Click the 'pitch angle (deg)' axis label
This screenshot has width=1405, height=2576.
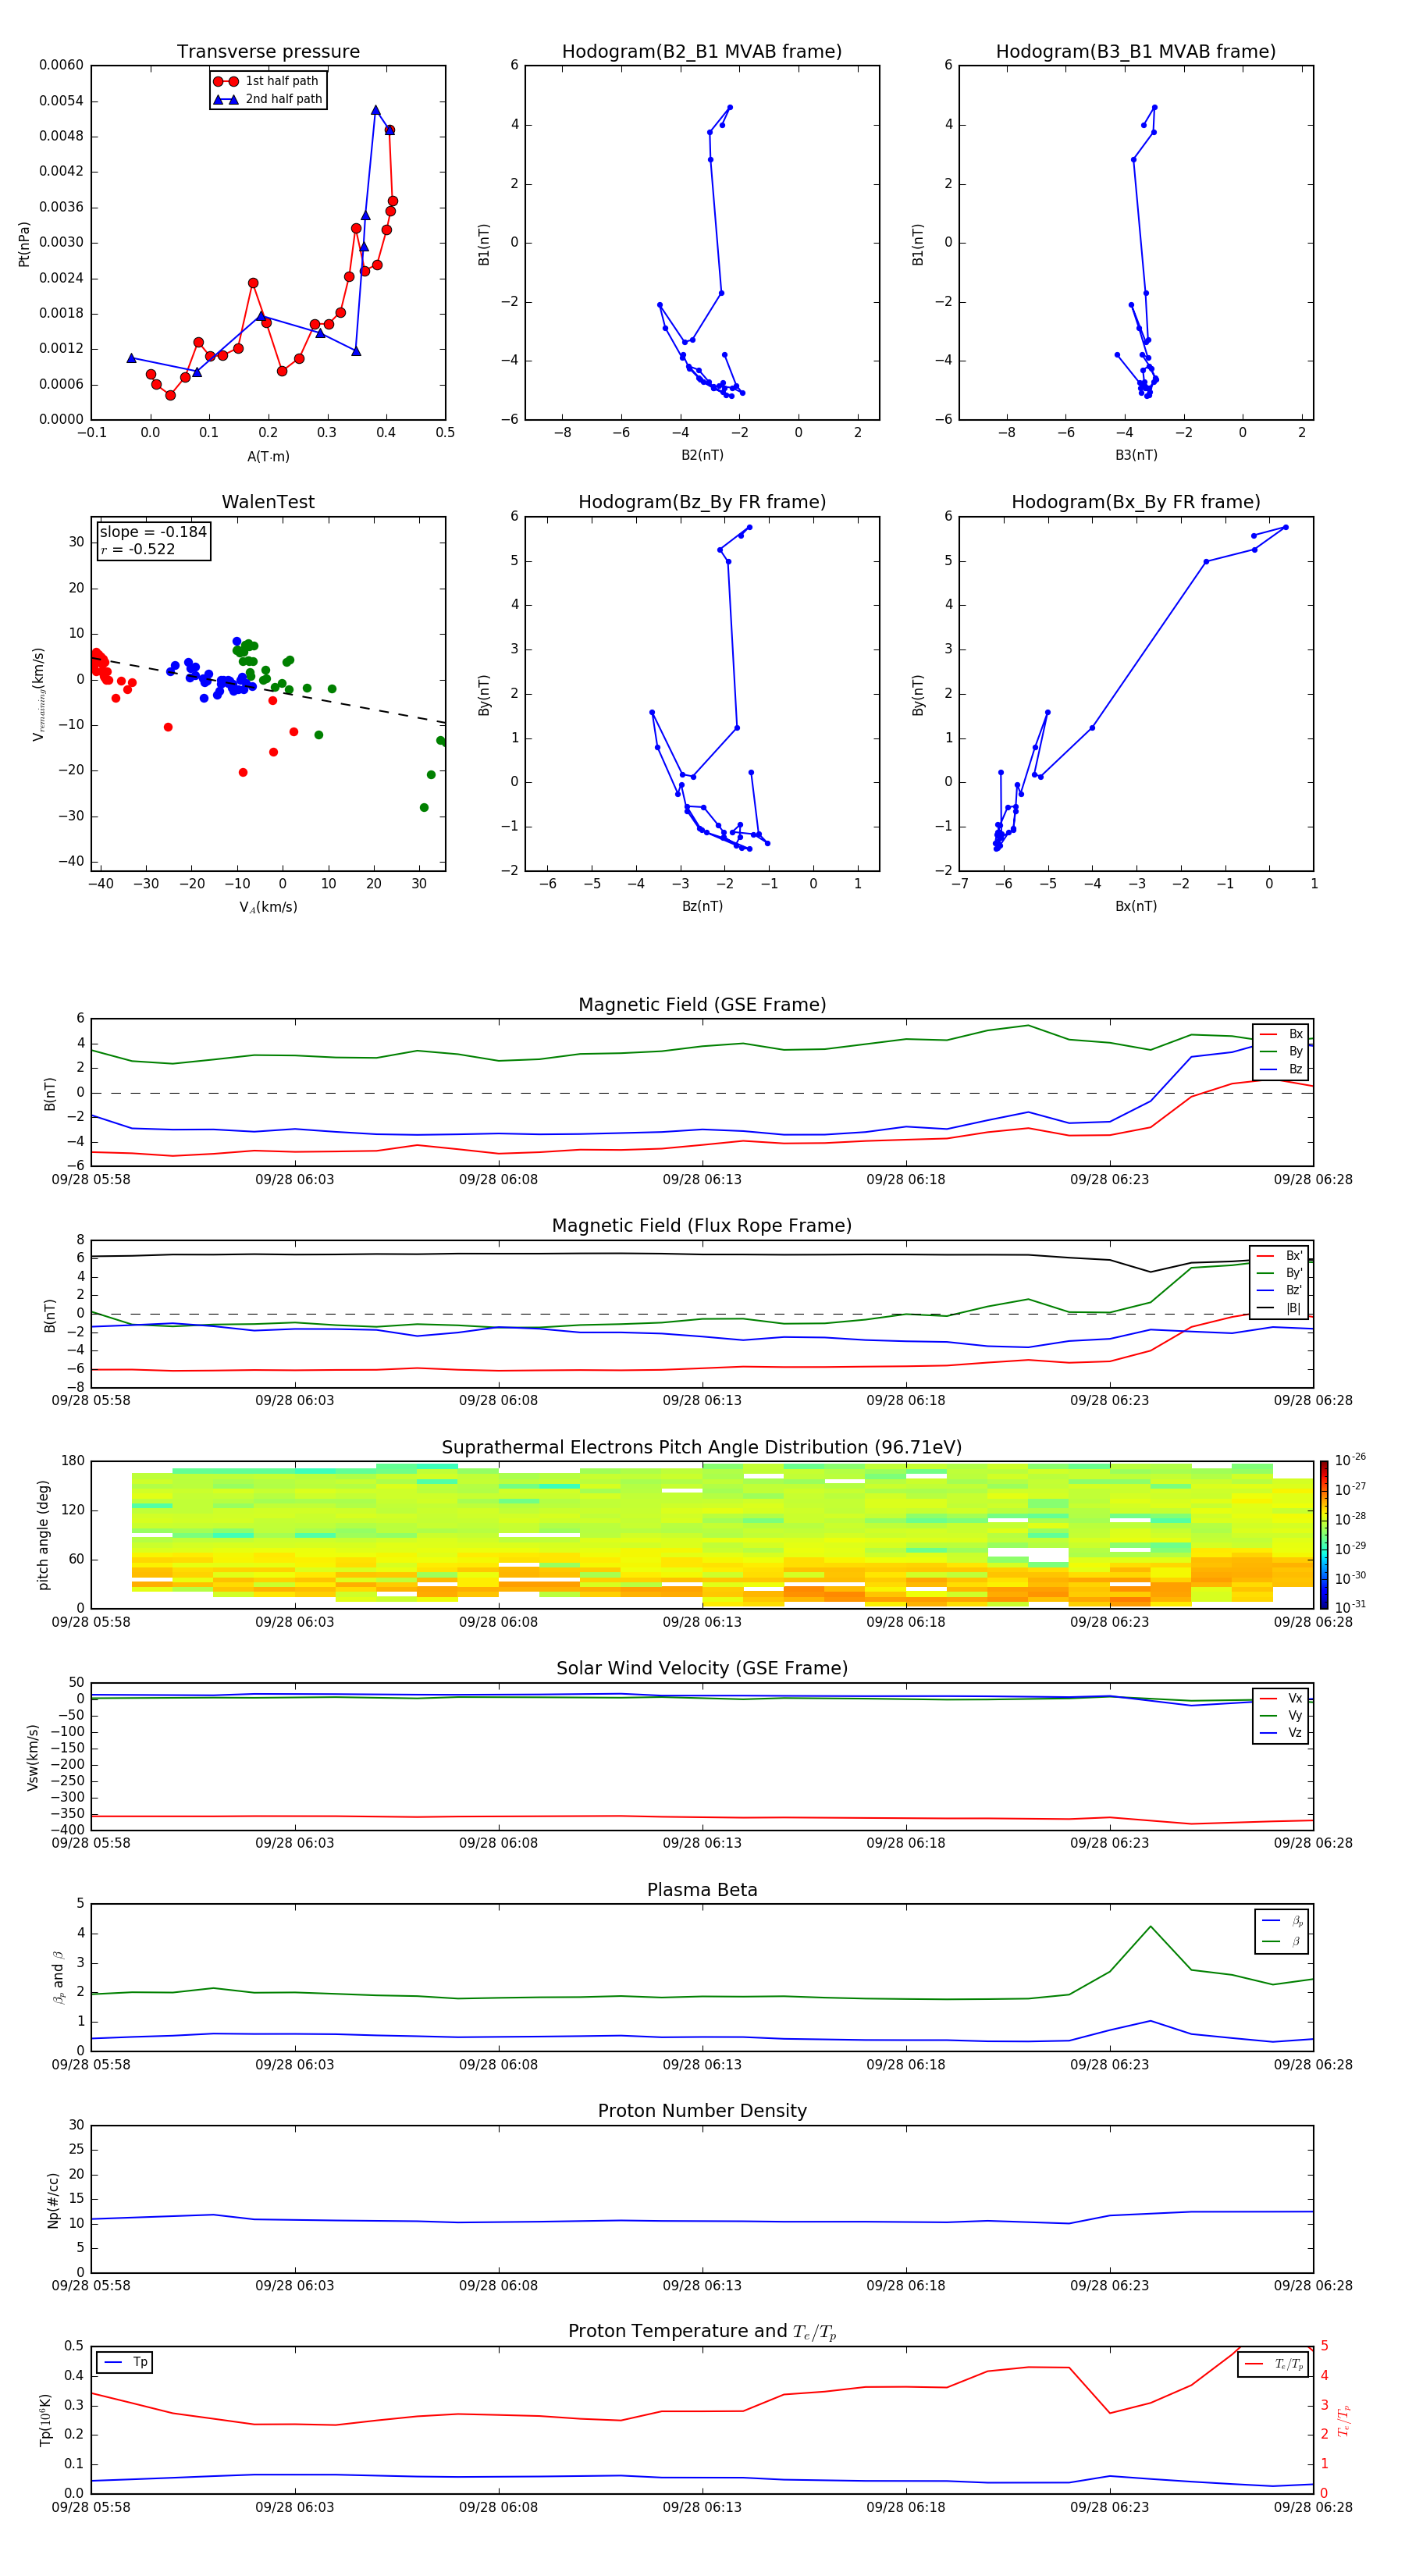[43, 1535]
